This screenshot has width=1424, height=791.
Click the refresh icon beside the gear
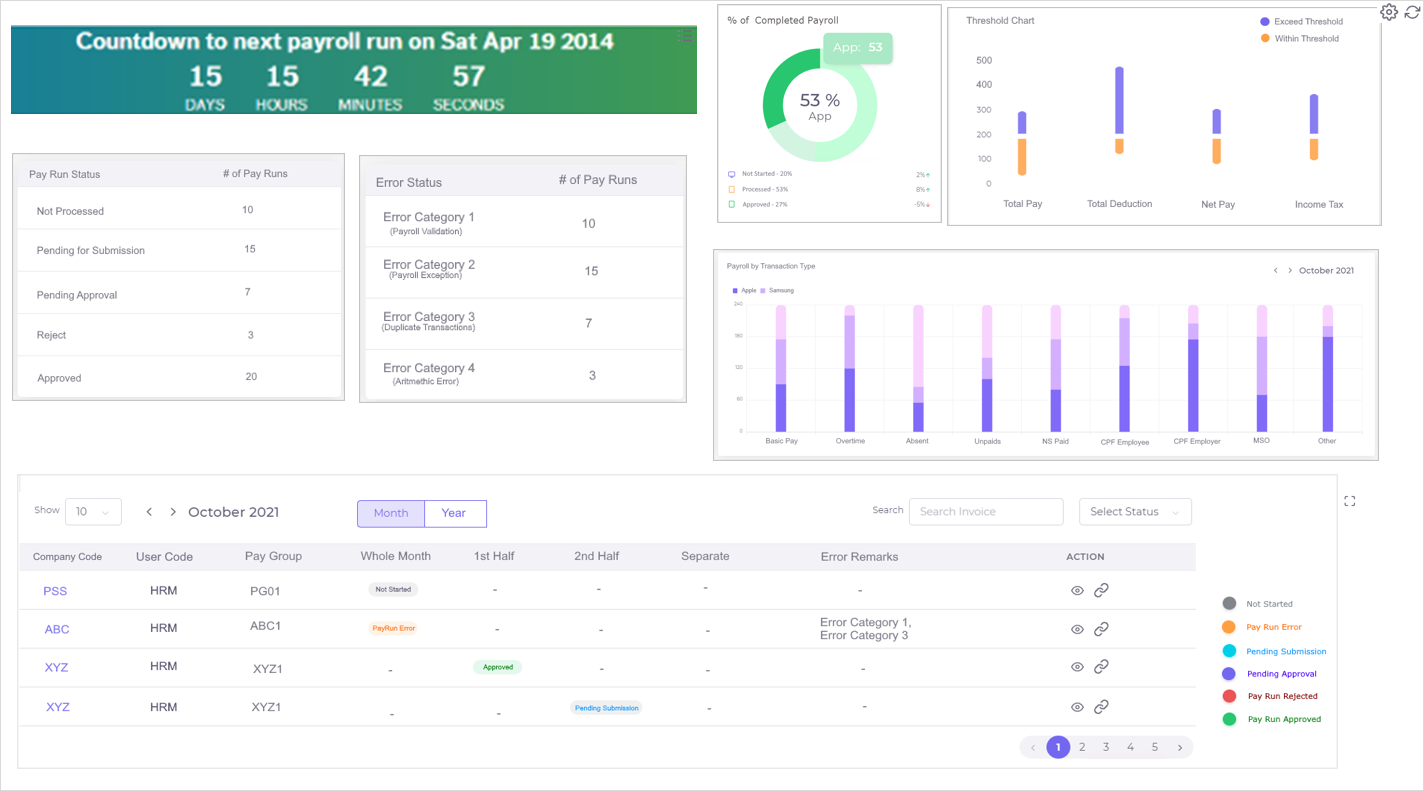[1412, 12]
